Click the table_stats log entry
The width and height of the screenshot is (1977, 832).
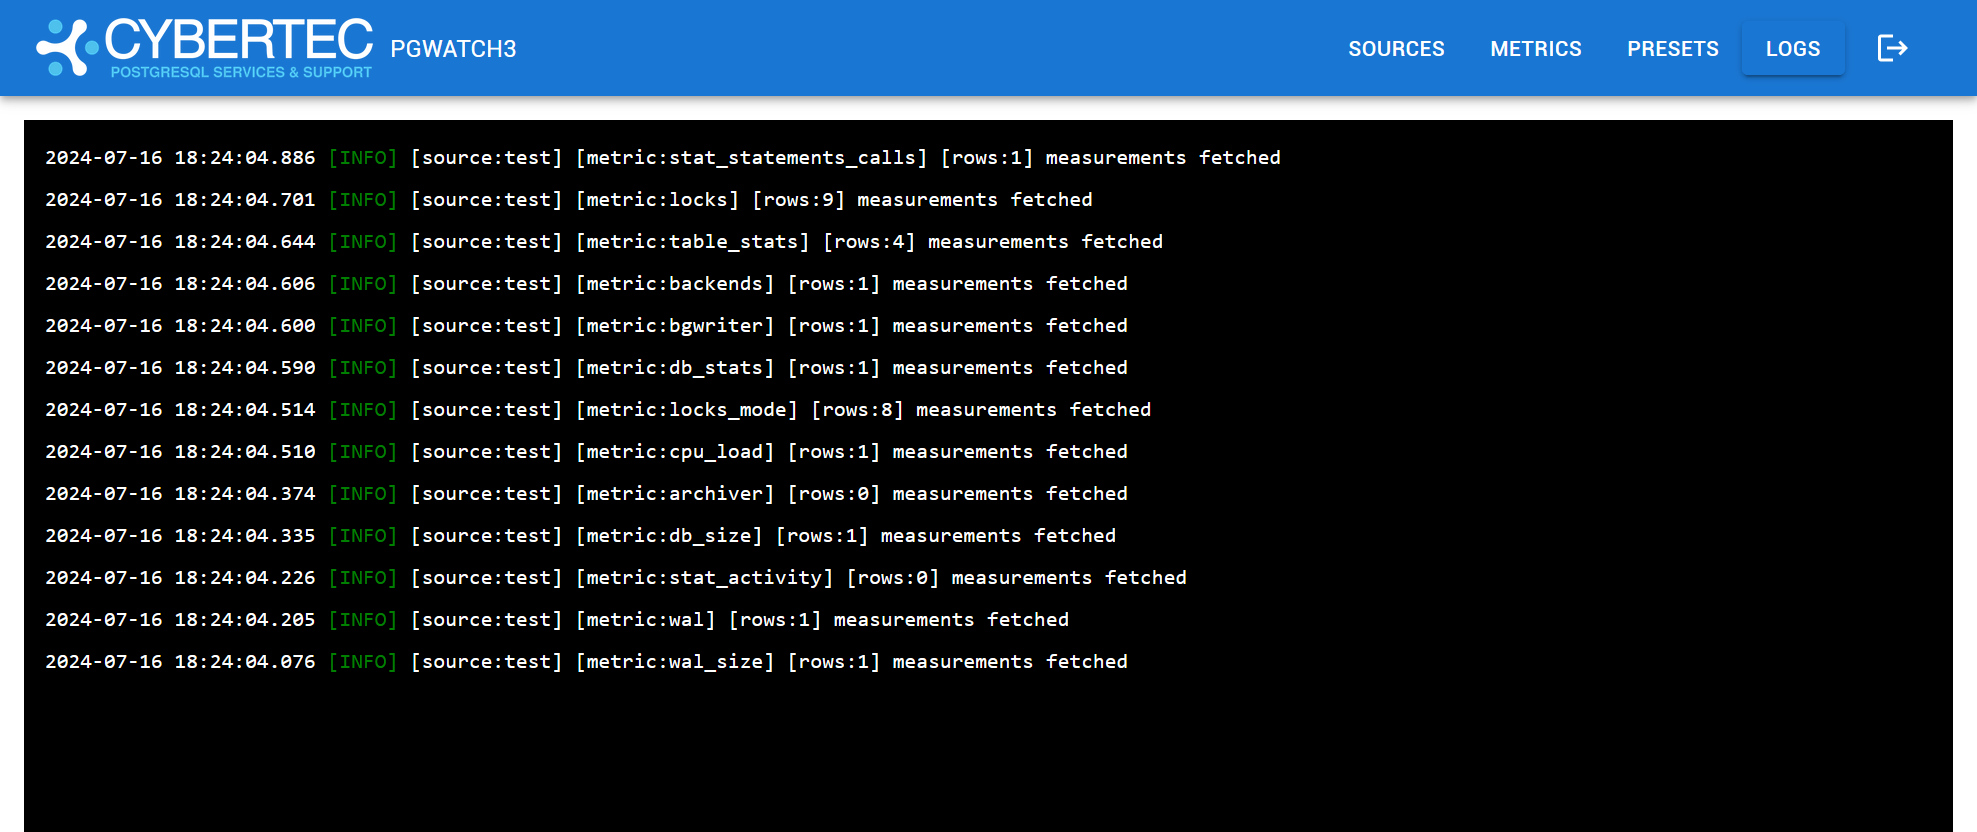tap(603, 242)
